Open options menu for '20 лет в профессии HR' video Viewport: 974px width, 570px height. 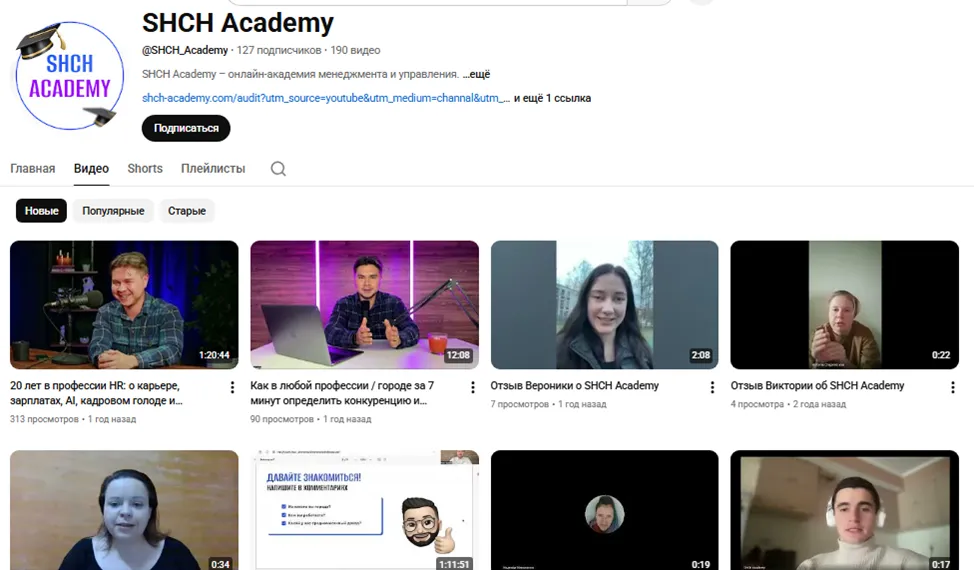(x=232, y=387)
